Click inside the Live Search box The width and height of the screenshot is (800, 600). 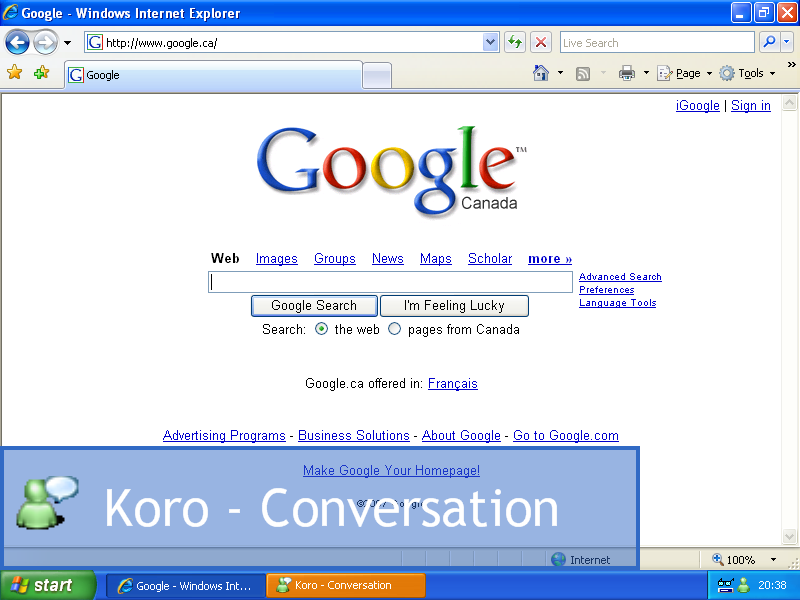657,42
